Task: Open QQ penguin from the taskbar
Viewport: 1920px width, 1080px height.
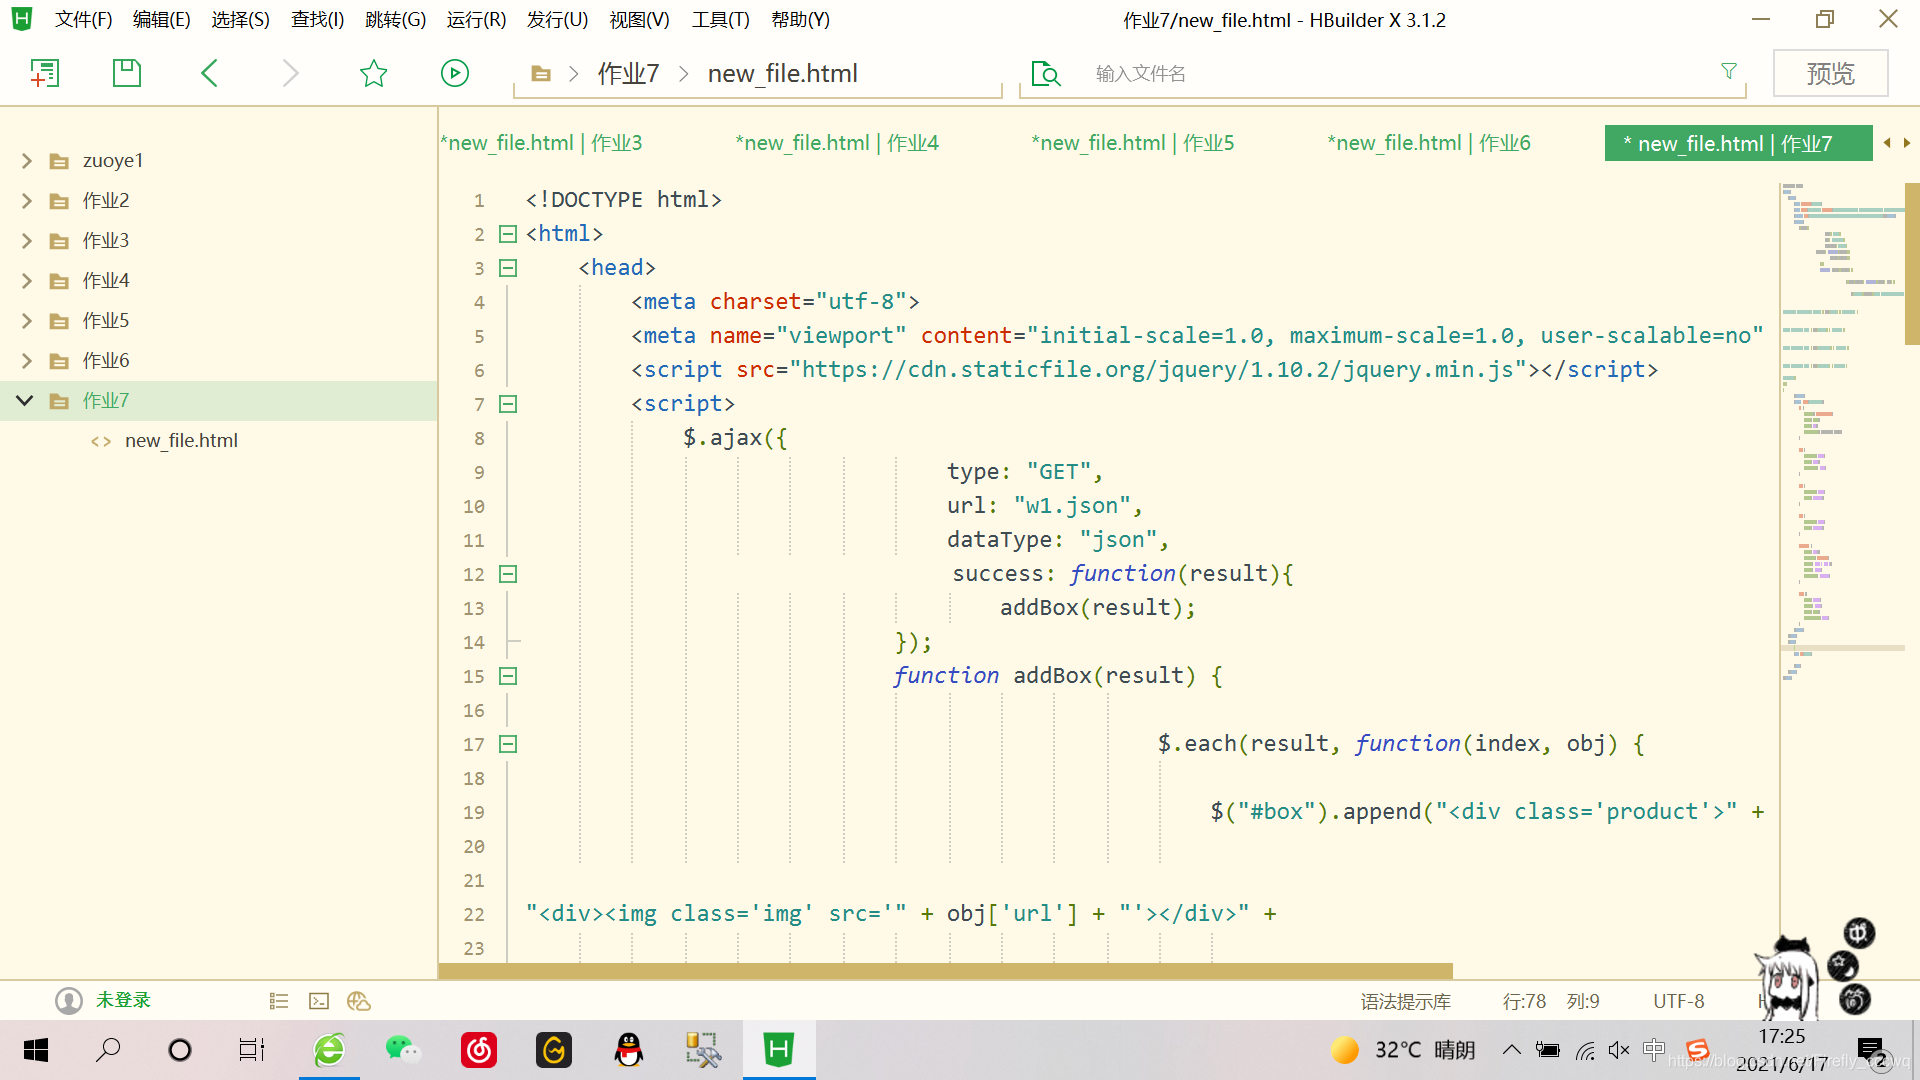Action: 629,1050
